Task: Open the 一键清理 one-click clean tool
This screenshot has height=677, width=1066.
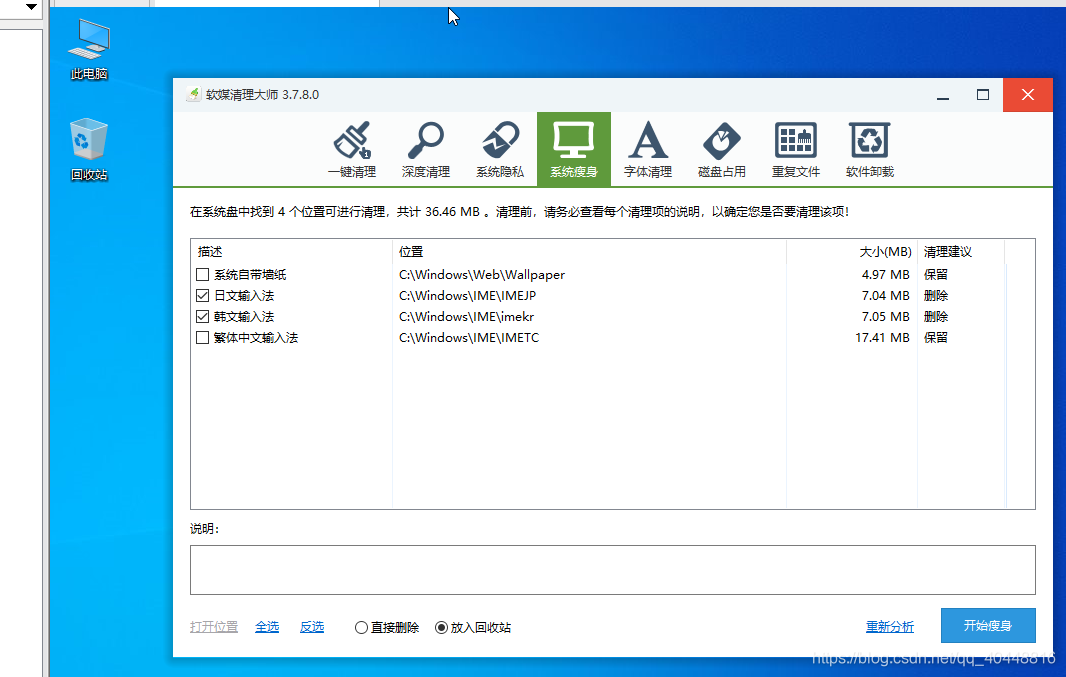Action: [351, 150]
